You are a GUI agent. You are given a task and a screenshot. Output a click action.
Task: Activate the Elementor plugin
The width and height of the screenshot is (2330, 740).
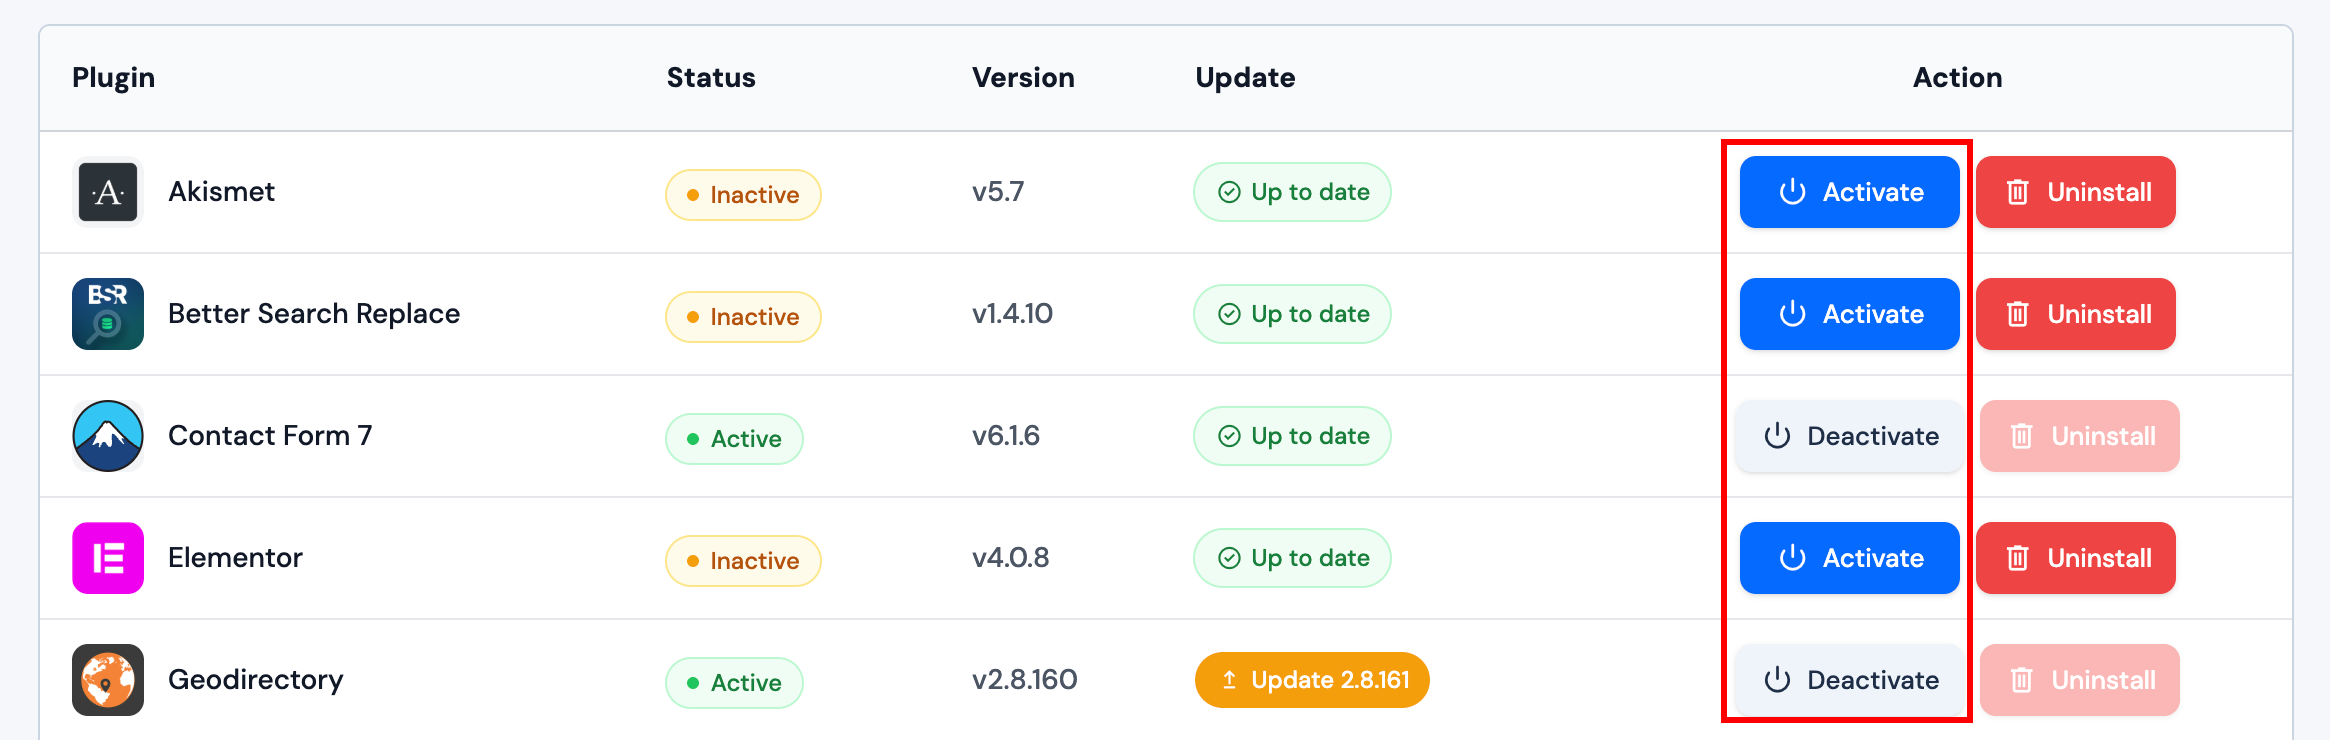[1850, 558]
